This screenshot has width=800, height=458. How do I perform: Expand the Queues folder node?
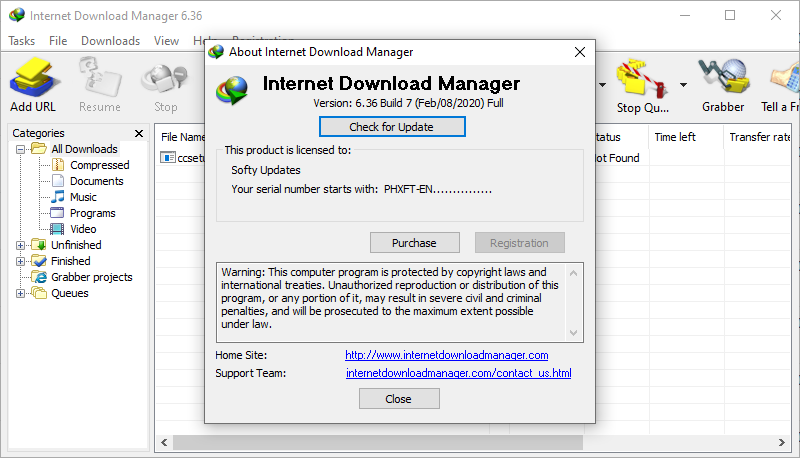click(20, 293)
